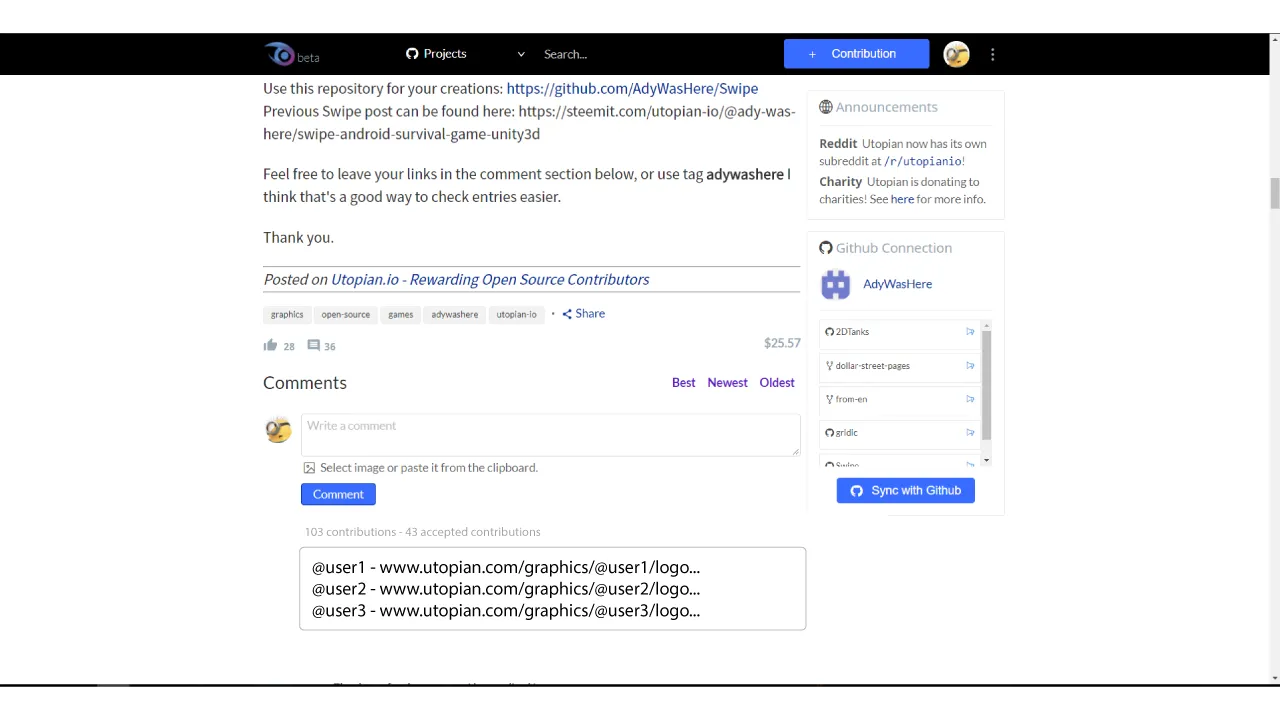Create a new Contribution
This screenshot has height=720, width=1280.
[856, 54]
